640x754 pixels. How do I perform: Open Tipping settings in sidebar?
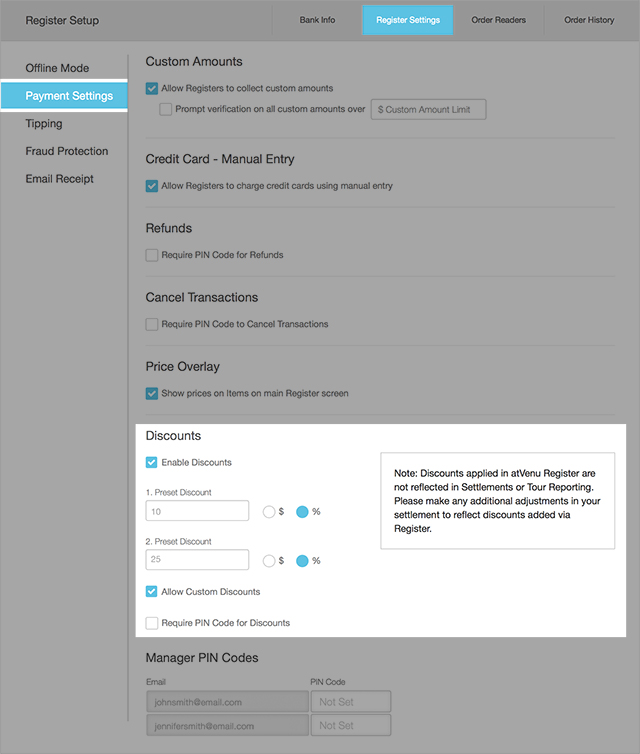tap(44, 124)
